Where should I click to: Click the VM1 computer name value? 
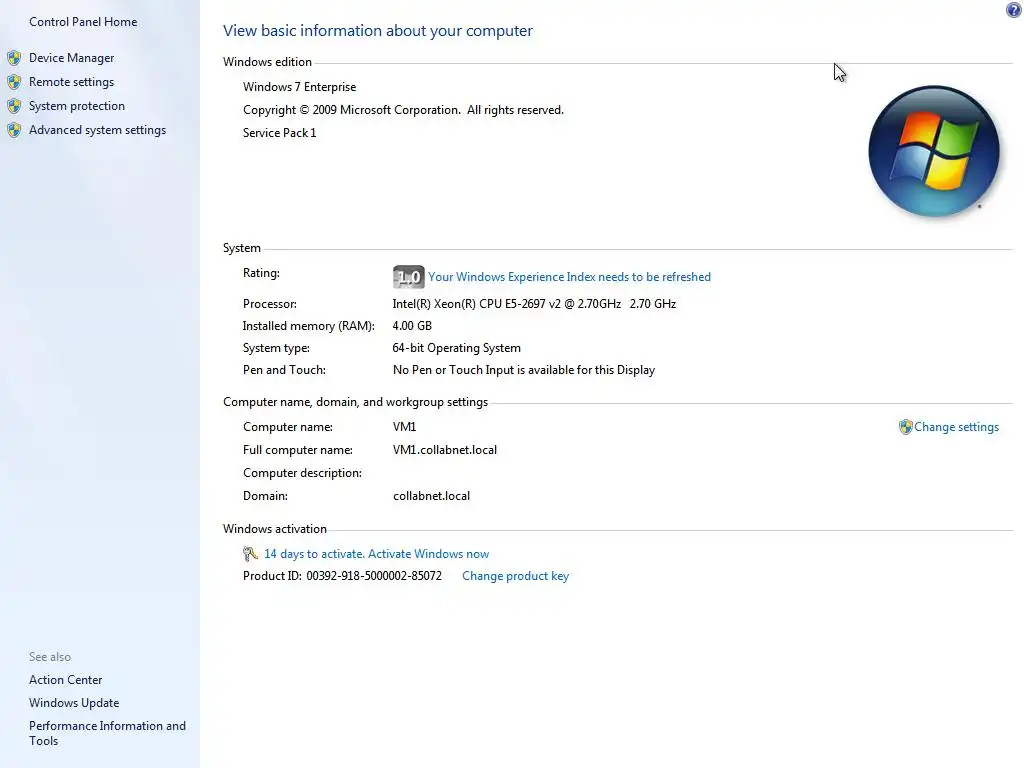tap(404, 427)
